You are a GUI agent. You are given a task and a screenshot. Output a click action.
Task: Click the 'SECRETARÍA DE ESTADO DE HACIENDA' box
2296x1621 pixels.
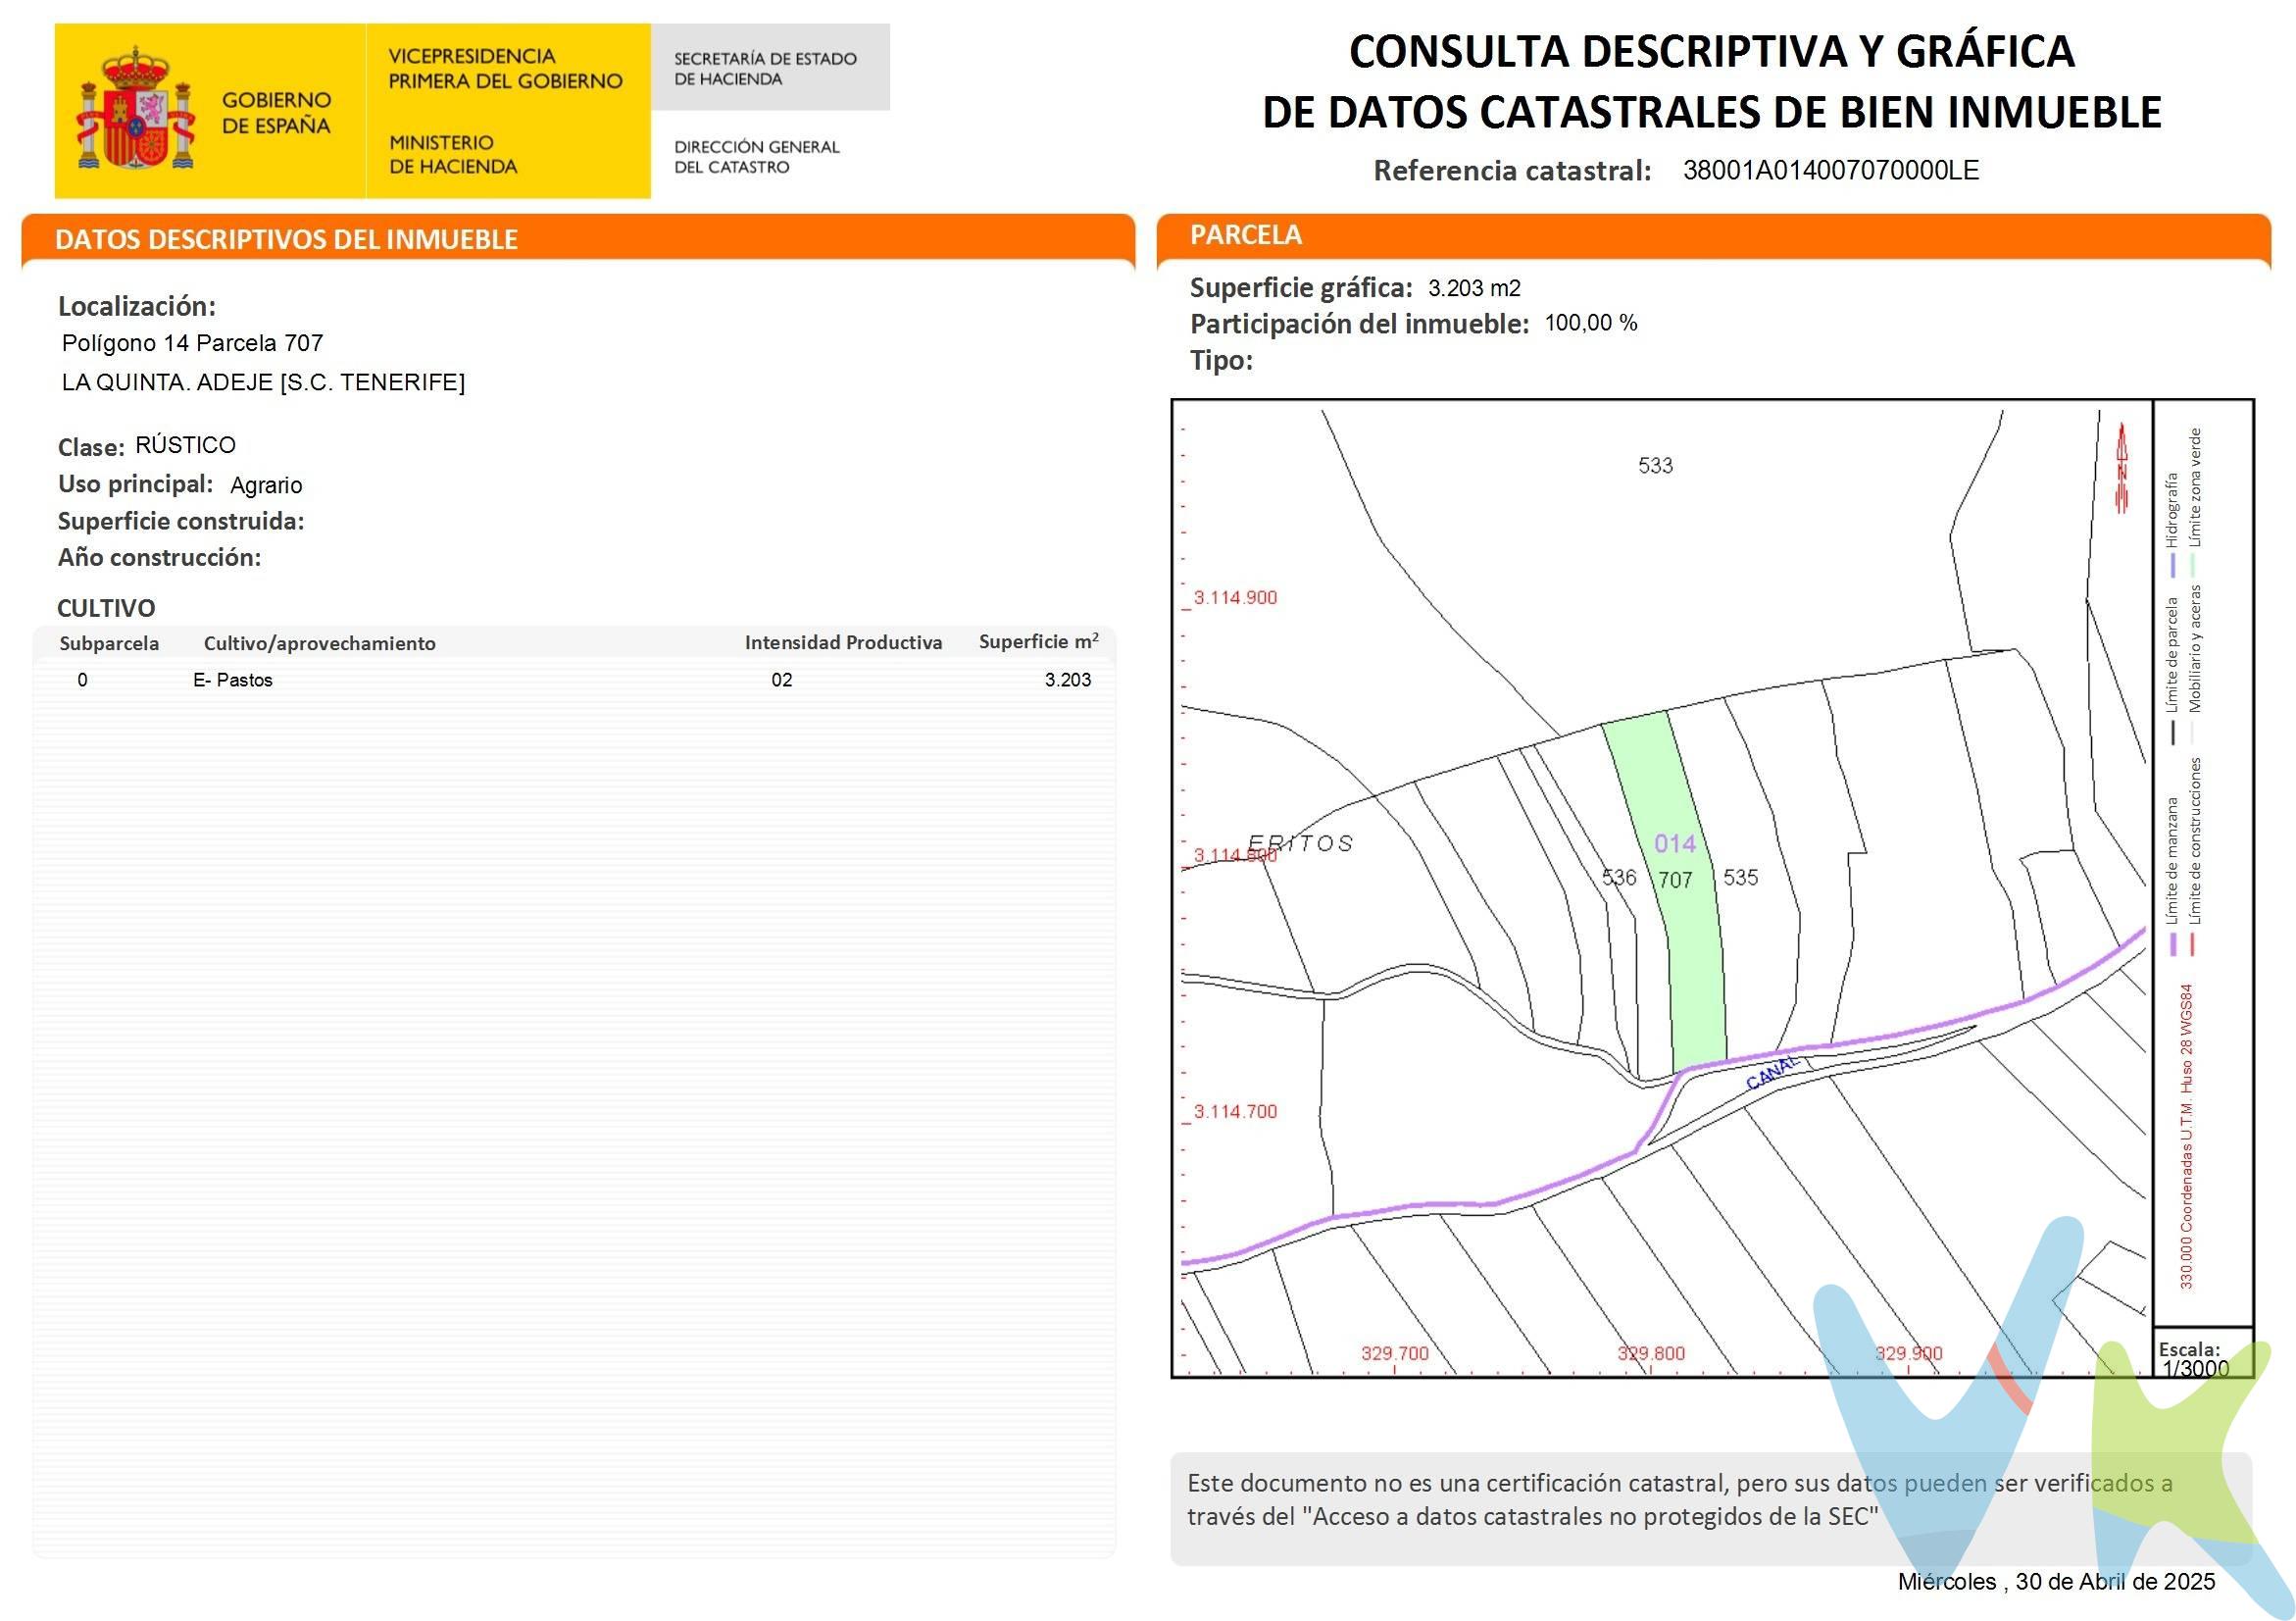click(770, 67)
